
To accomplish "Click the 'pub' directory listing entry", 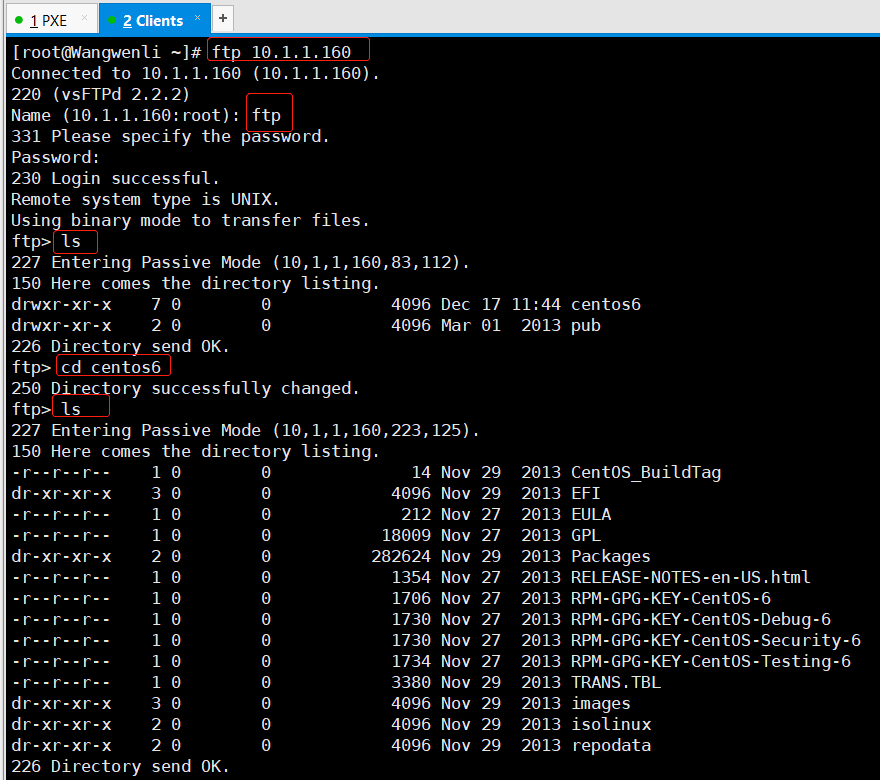I will pyautogui.click(x=585, y=326).
